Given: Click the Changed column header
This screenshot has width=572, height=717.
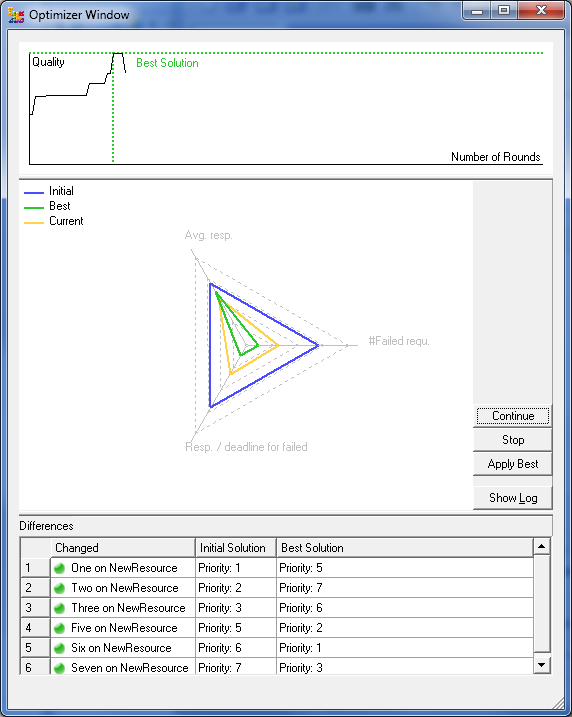Looking at the screenshot, I should [123, 547].
